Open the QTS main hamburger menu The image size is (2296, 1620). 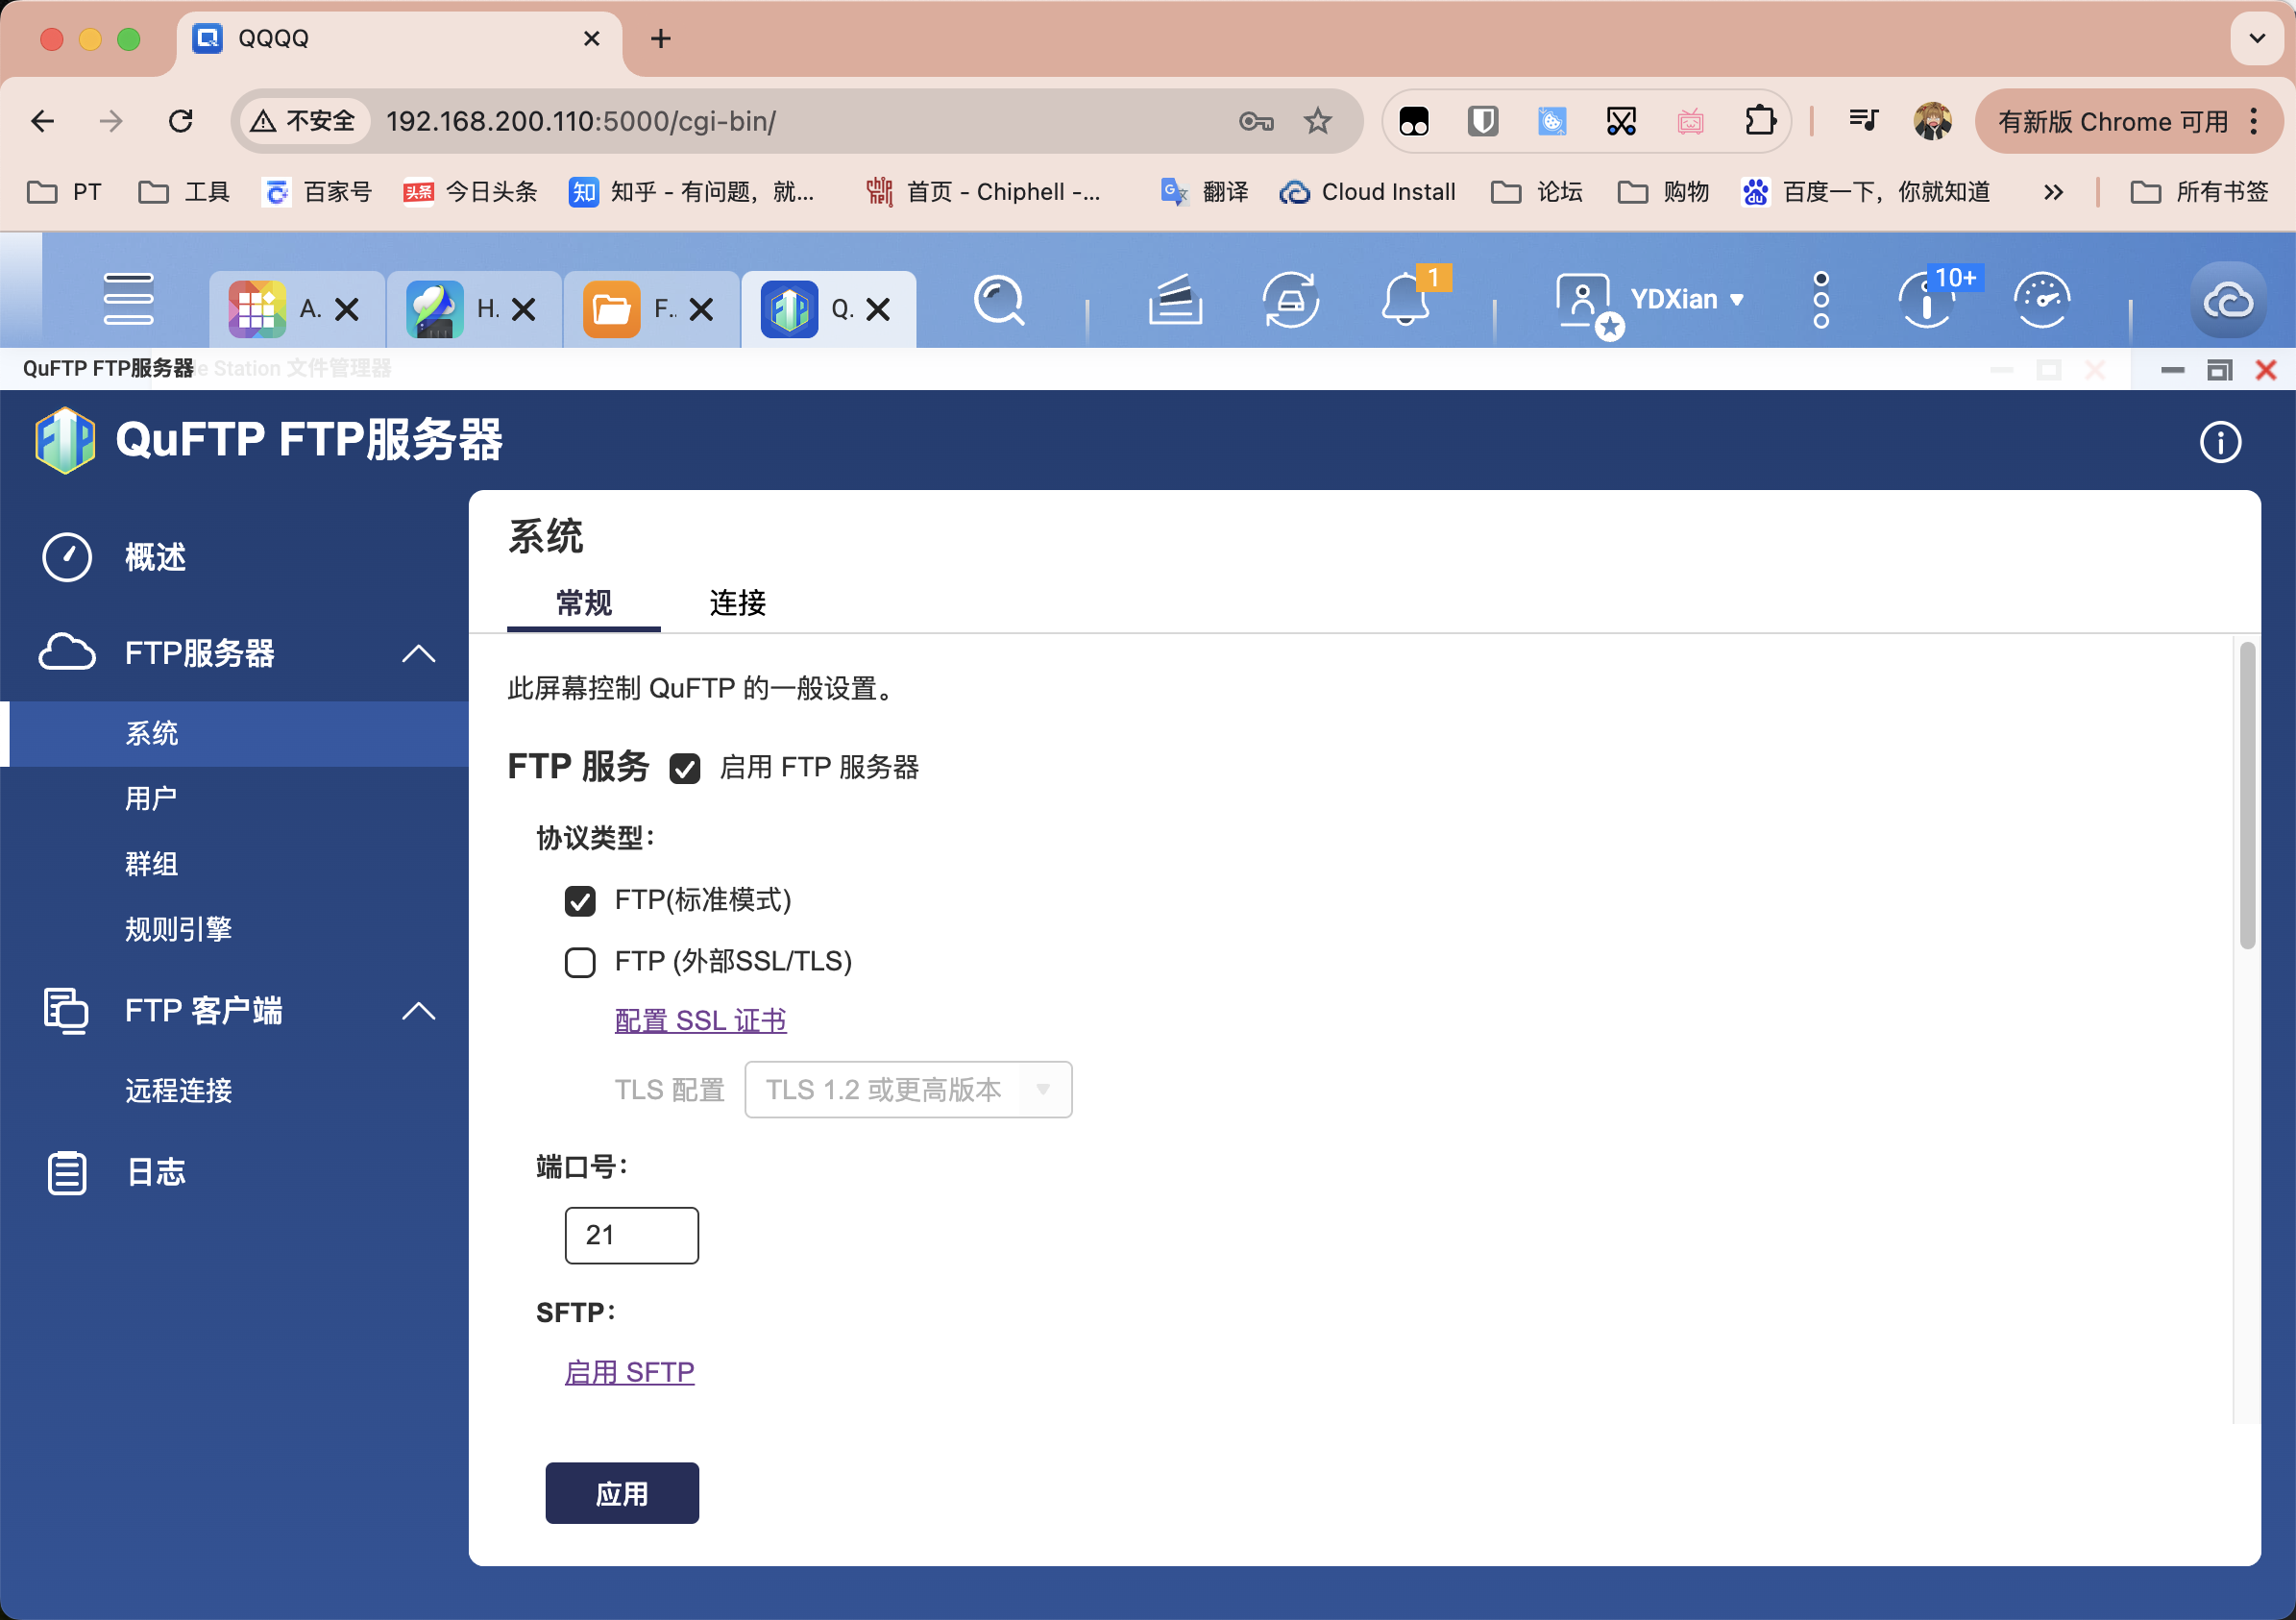point(128,299)
